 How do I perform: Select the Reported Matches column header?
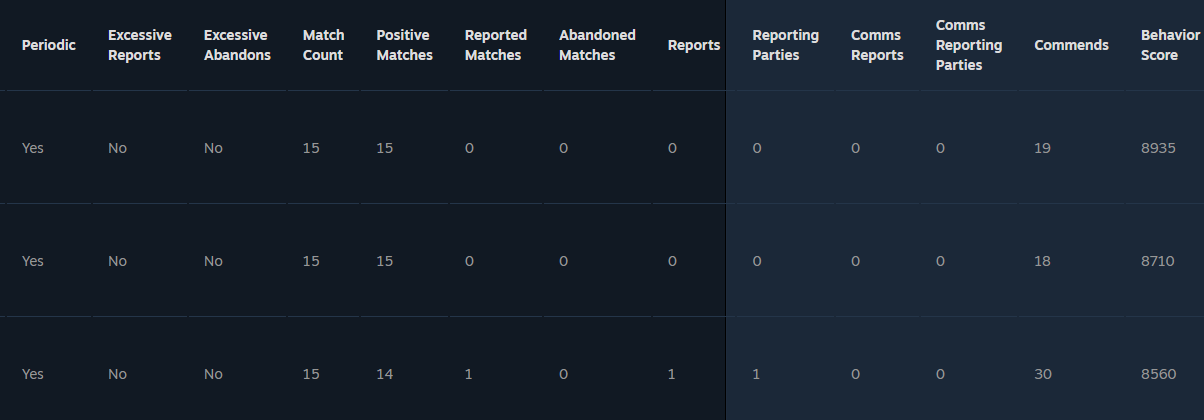click(x=496, y=45)
